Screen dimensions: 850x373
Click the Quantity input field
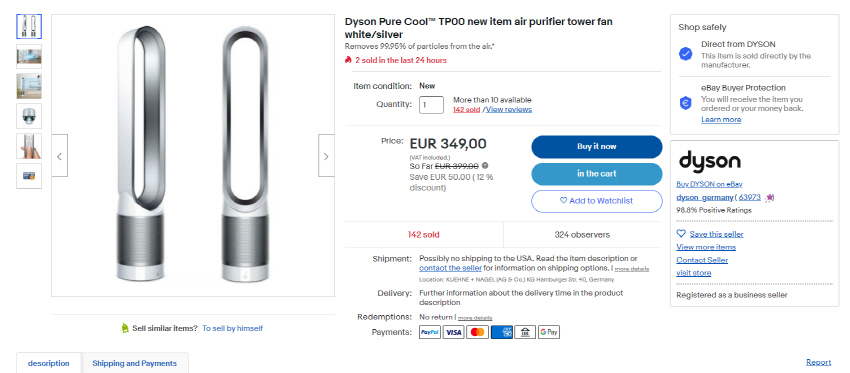pos(432,105)
